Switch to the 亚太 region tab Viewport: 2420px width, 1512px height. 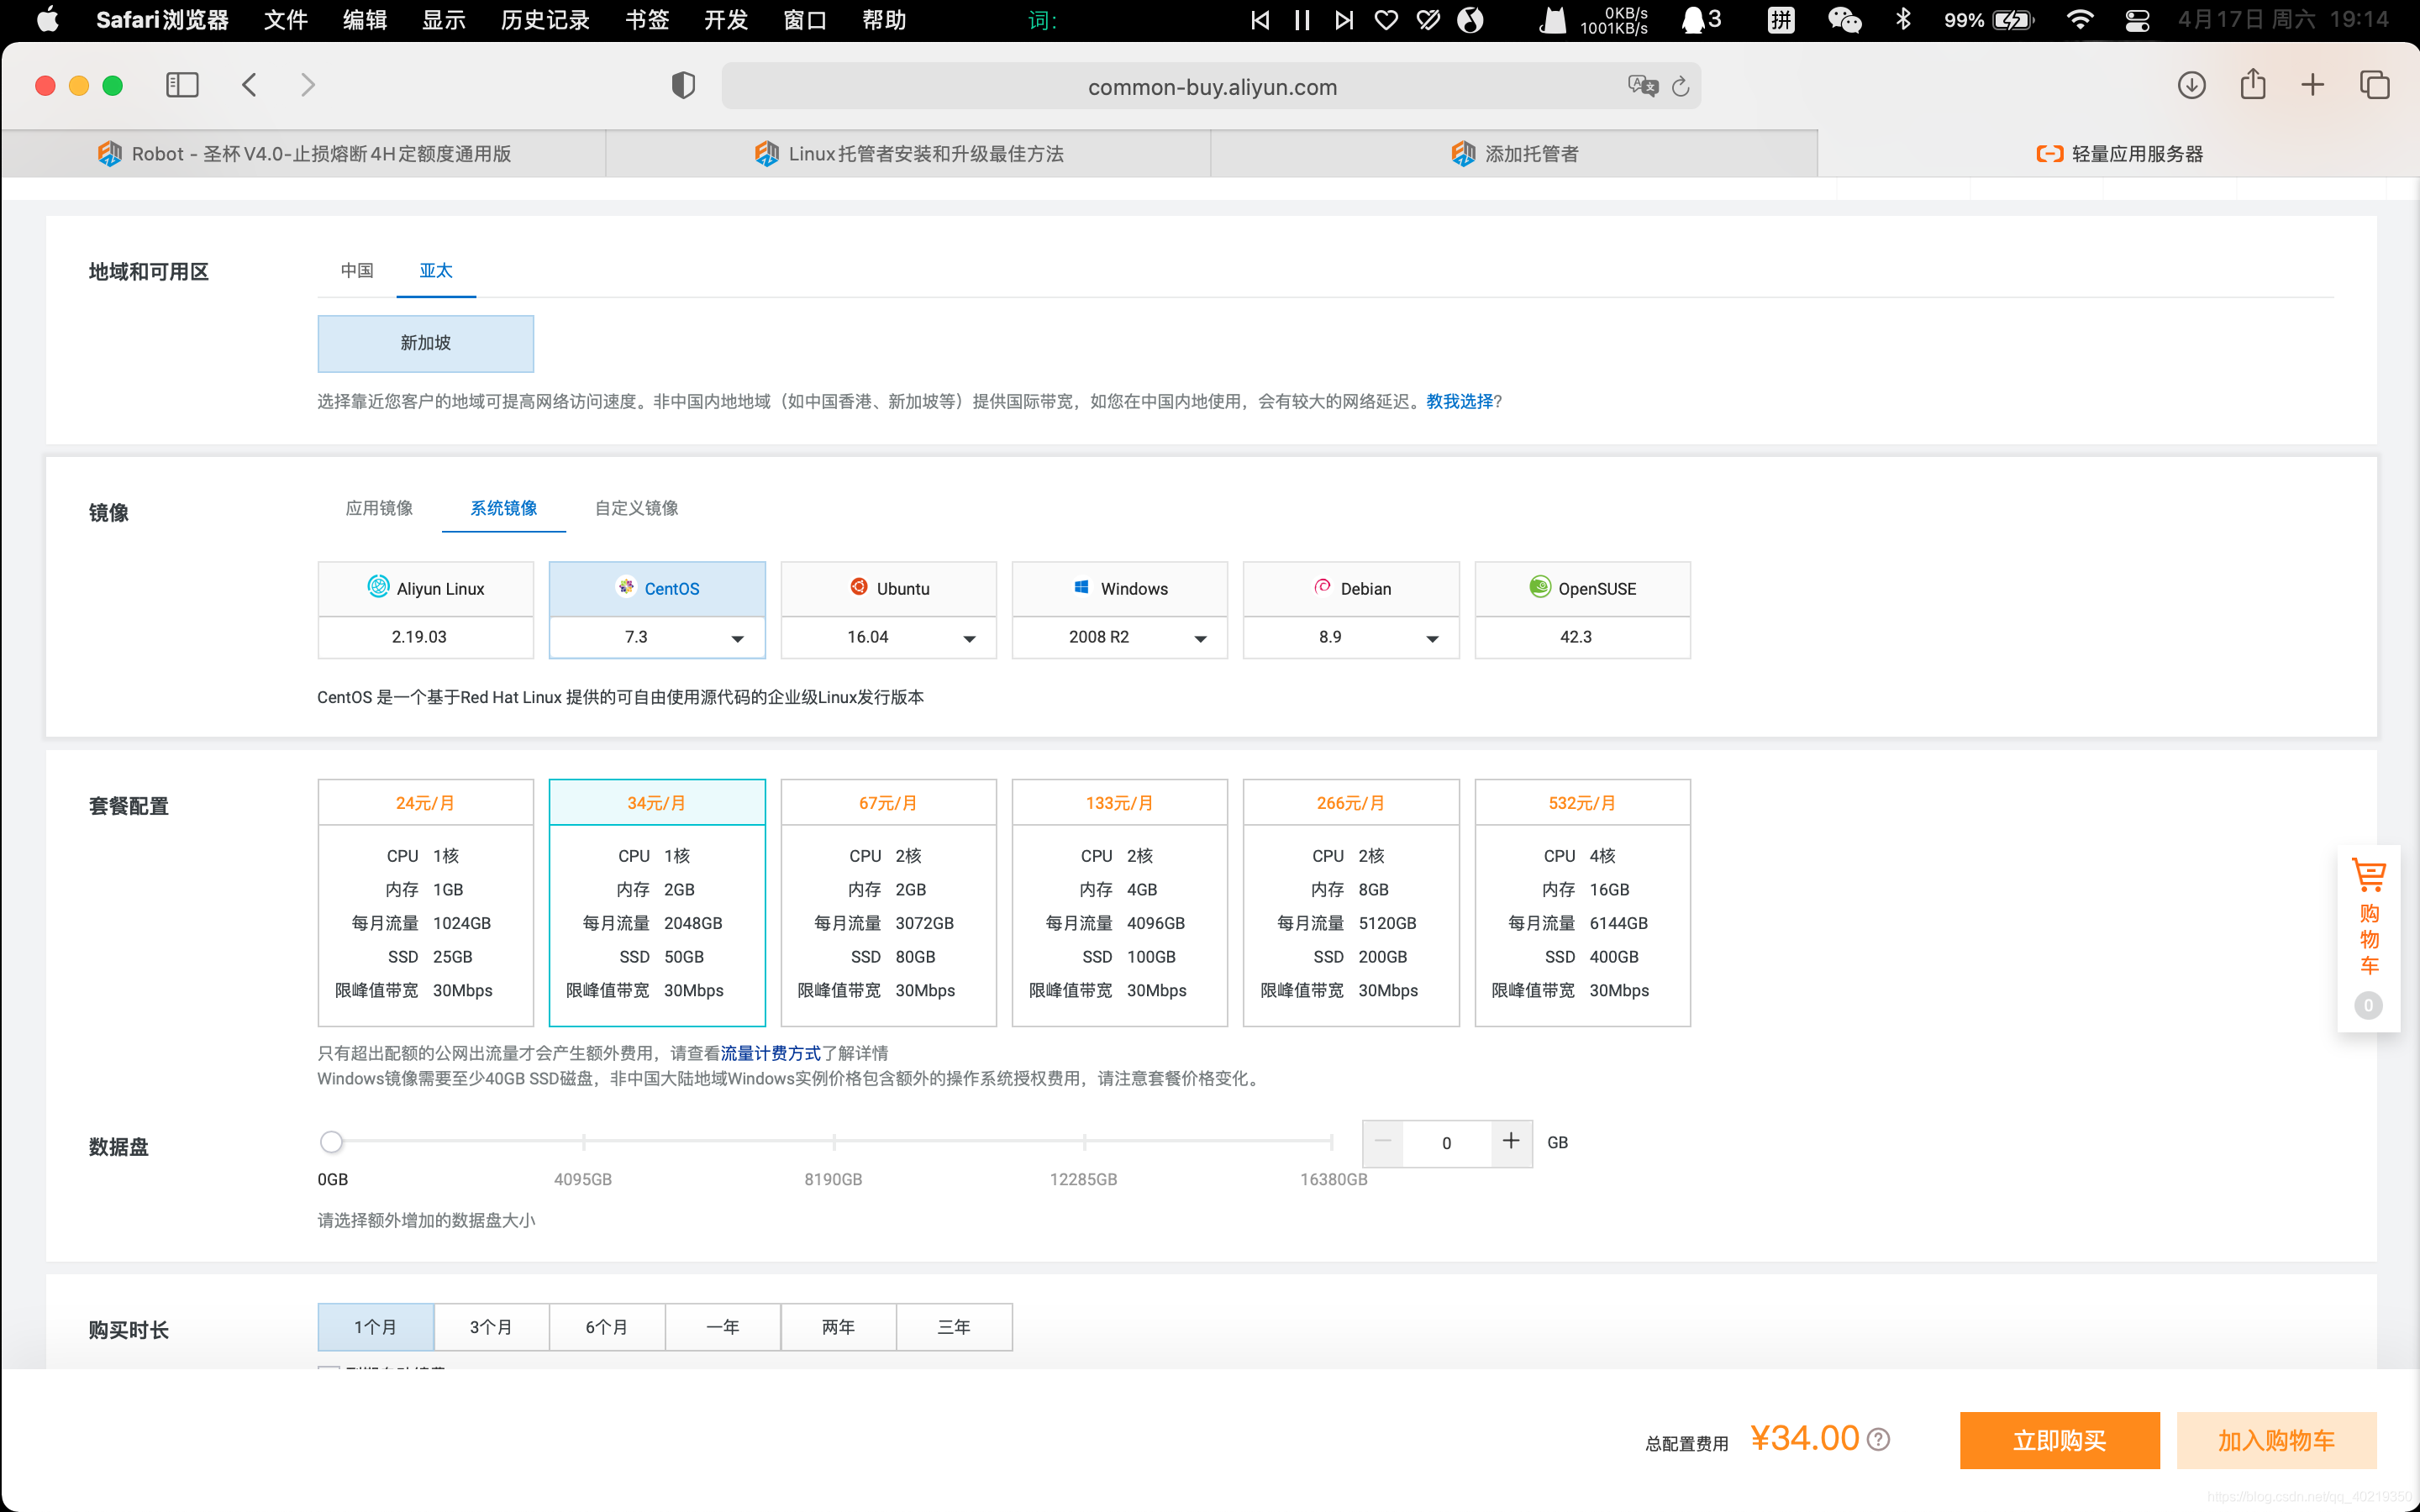(436, 271)
